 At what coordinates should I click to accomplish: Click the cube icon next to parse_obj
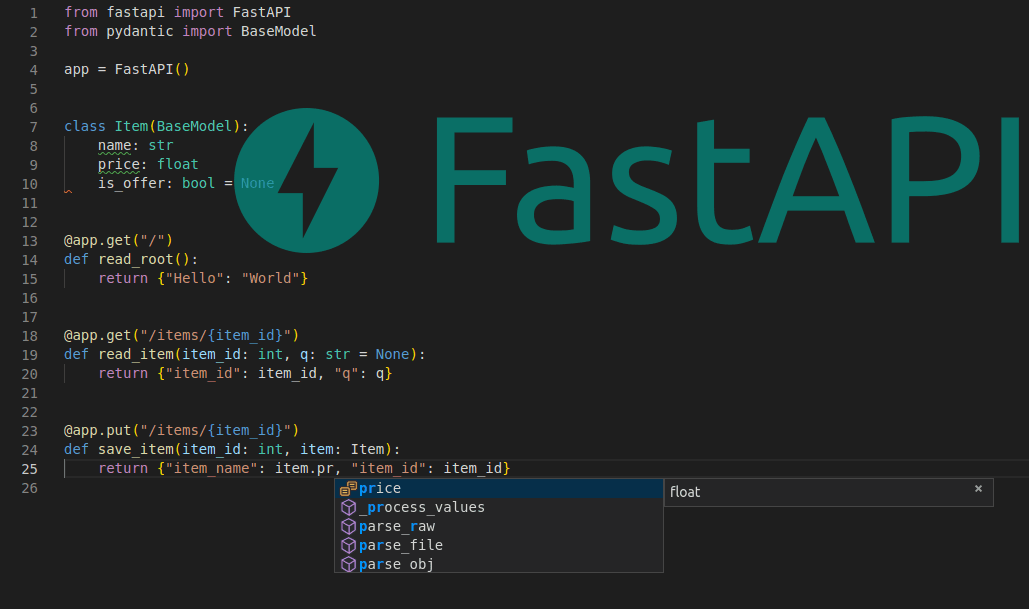(x=349, y=564)
